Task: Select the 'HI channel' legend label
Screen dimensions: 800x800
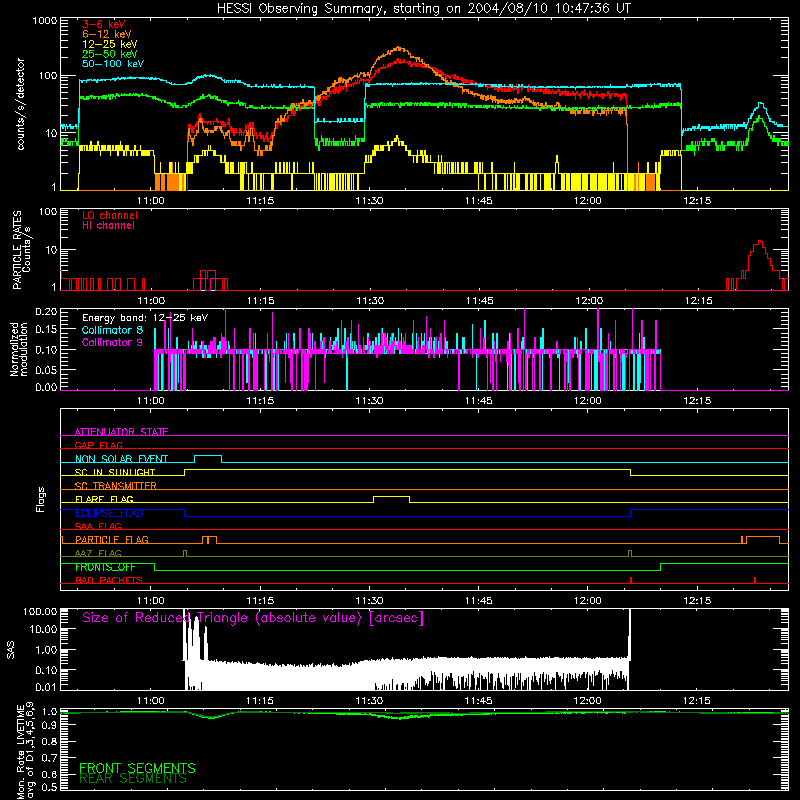Action: point(108,226)
